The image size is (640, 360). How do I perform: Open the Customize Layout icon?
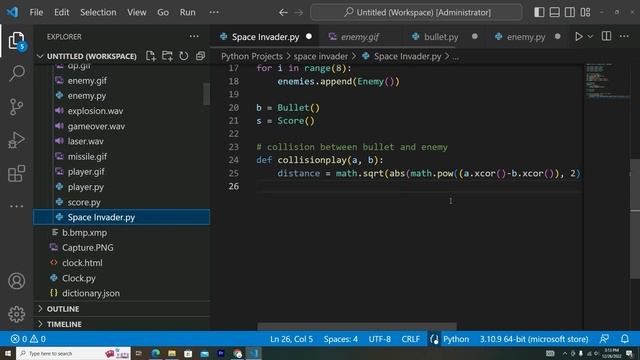click(585, 12)
